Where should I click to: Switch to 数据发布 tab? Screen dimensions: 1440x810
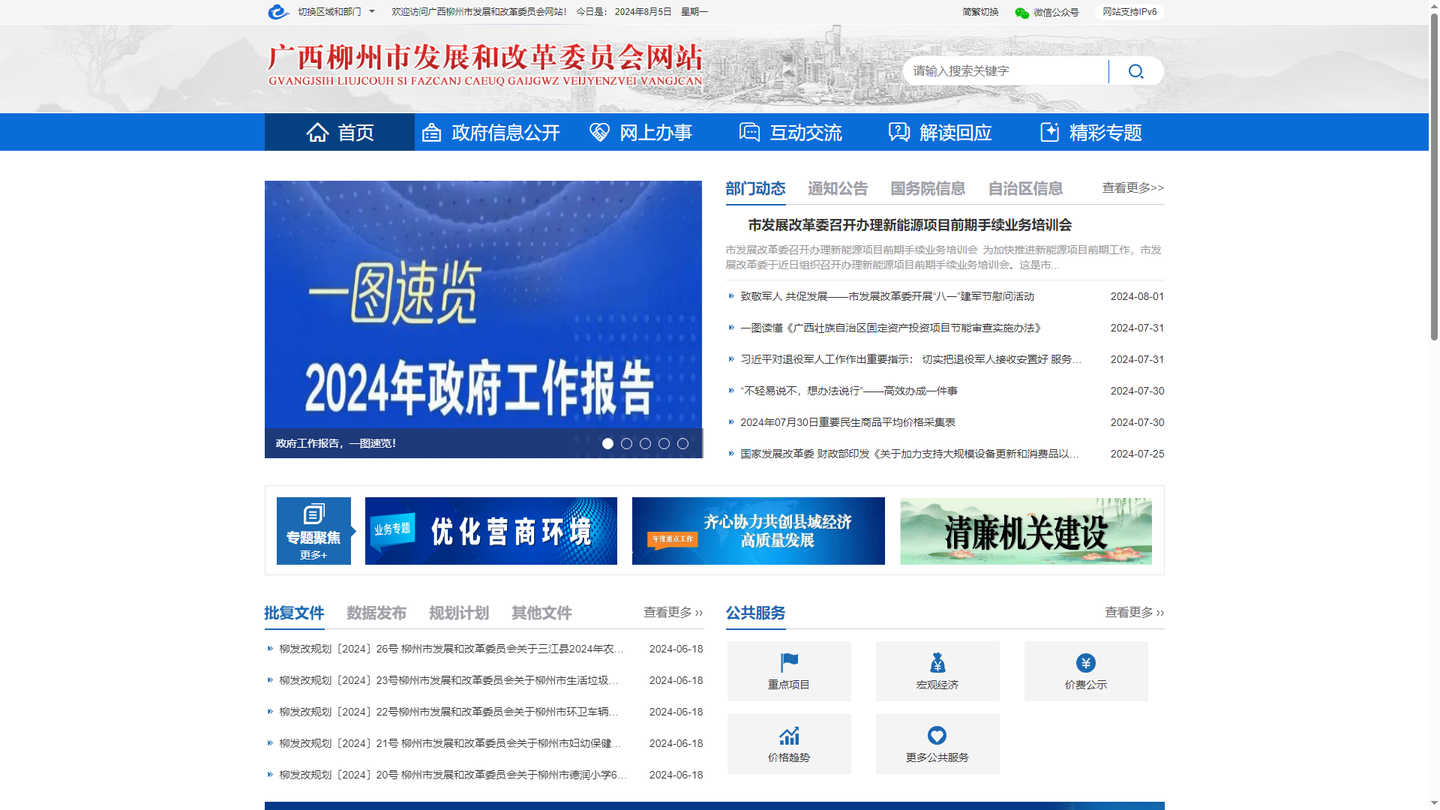377,613
